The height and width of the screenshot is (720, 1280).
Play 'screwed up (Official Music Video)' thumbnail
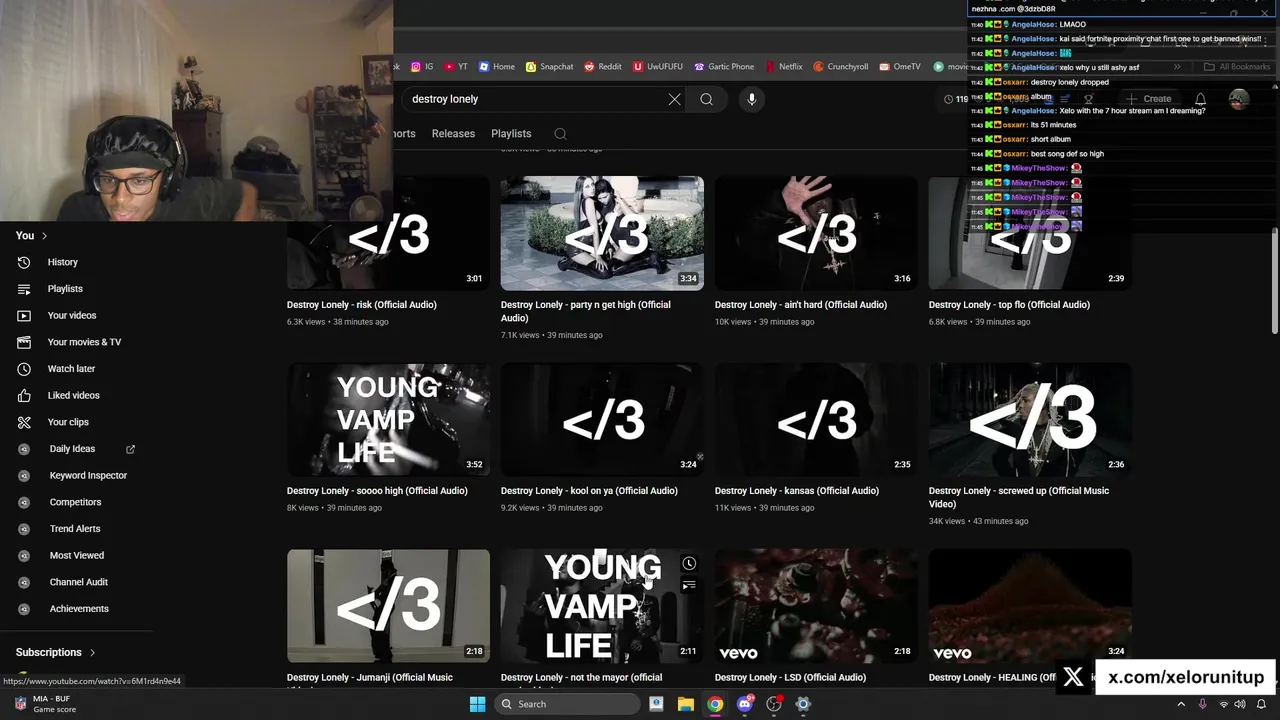(1030, 419)
